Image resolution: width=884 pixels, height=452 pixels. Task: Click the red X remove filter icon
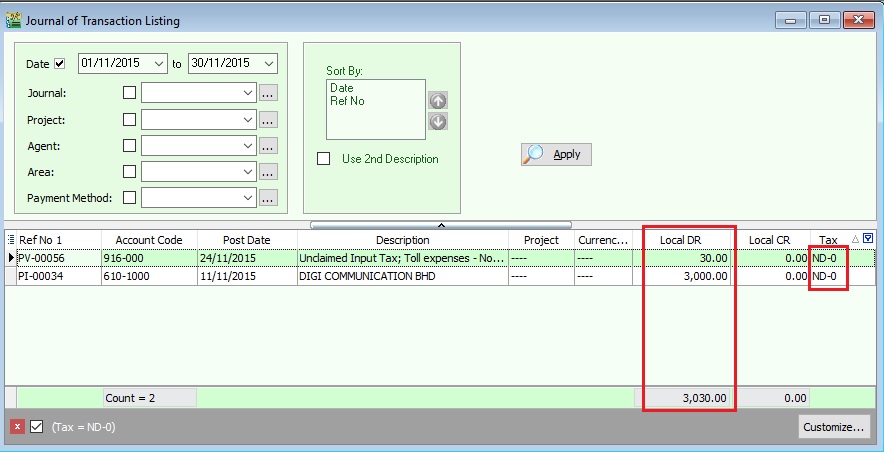tap(17, 427)
